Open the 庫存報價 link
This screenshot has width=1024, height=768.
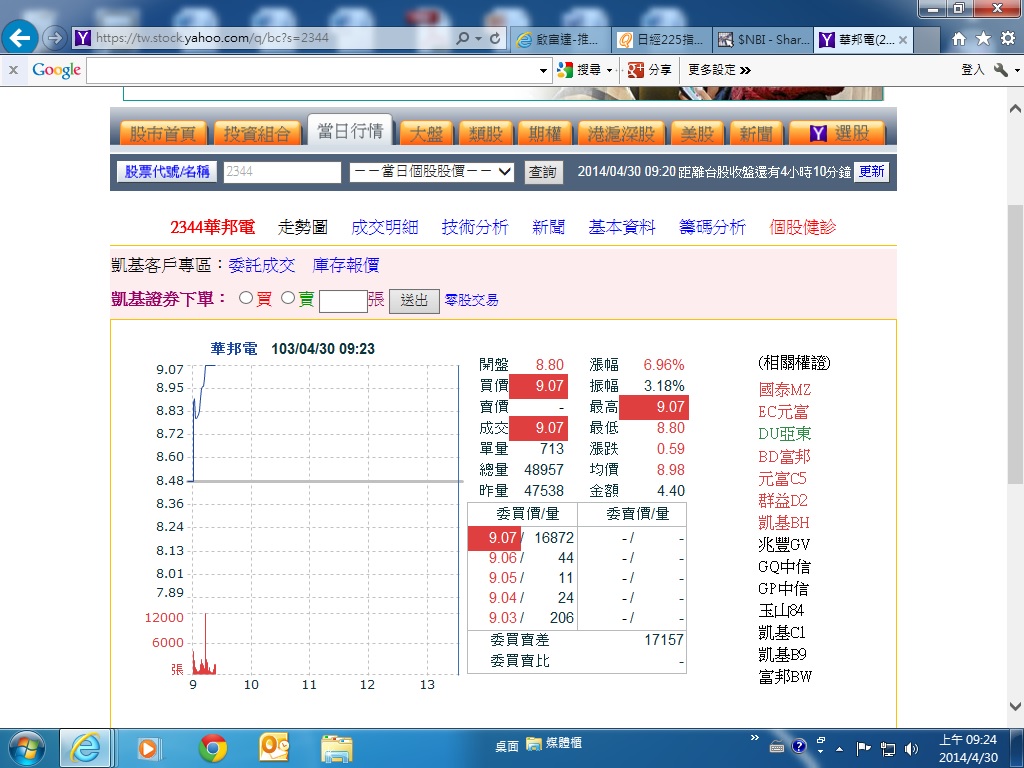345,265
